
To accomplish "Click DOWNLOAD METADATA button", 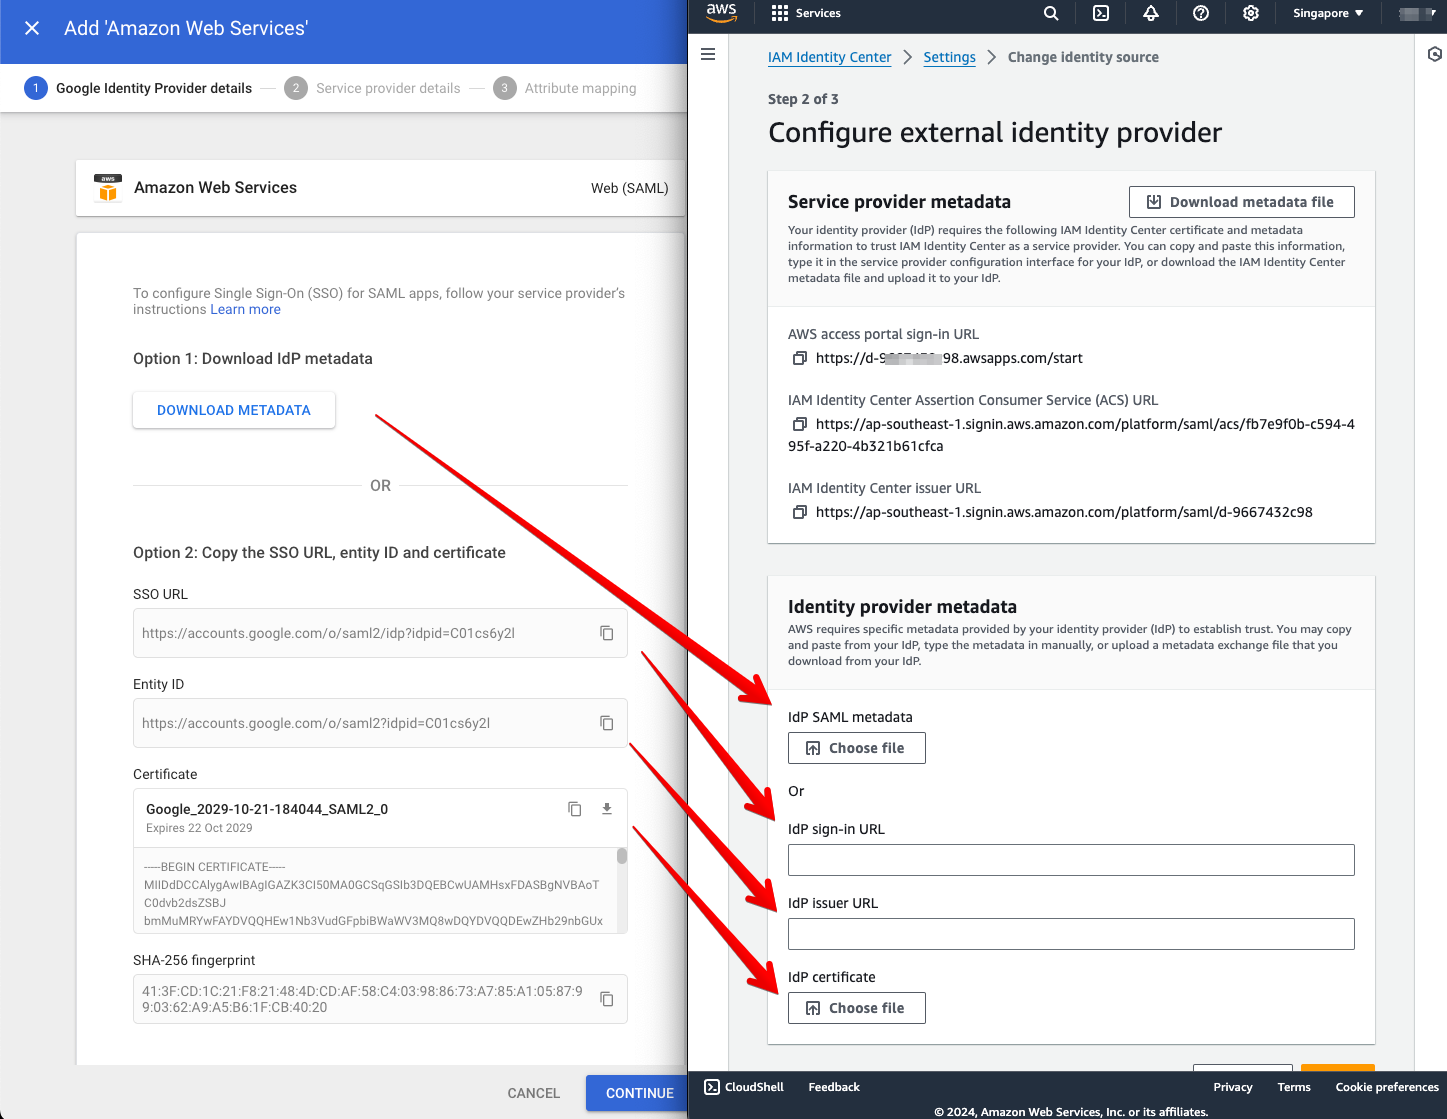I will click(x=234, y=410).
